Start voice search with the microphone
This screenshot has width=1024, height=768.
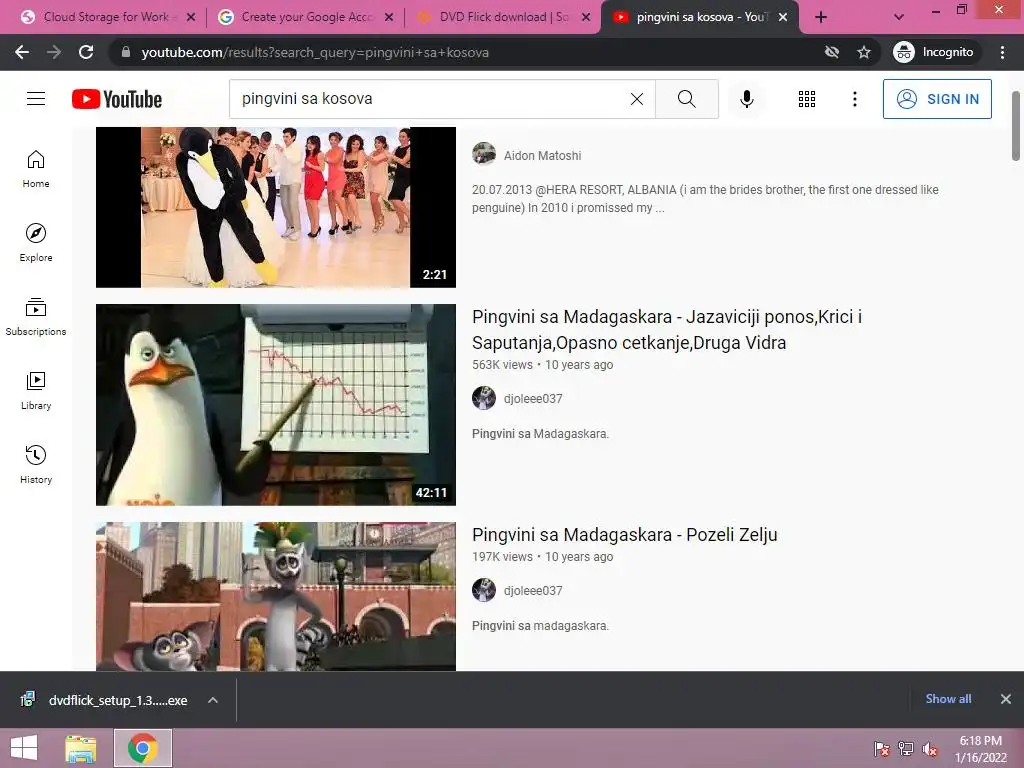(746, 99)
